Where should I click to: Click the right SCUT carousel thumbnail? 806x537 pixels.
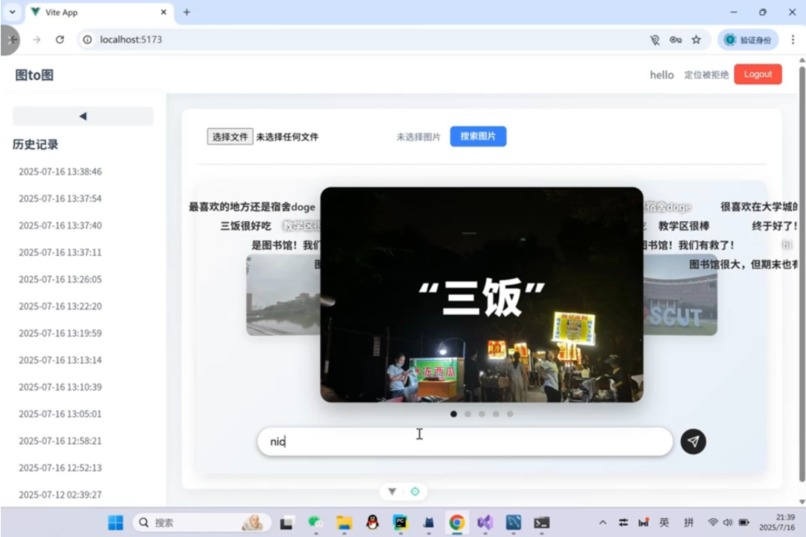[680, 295]
